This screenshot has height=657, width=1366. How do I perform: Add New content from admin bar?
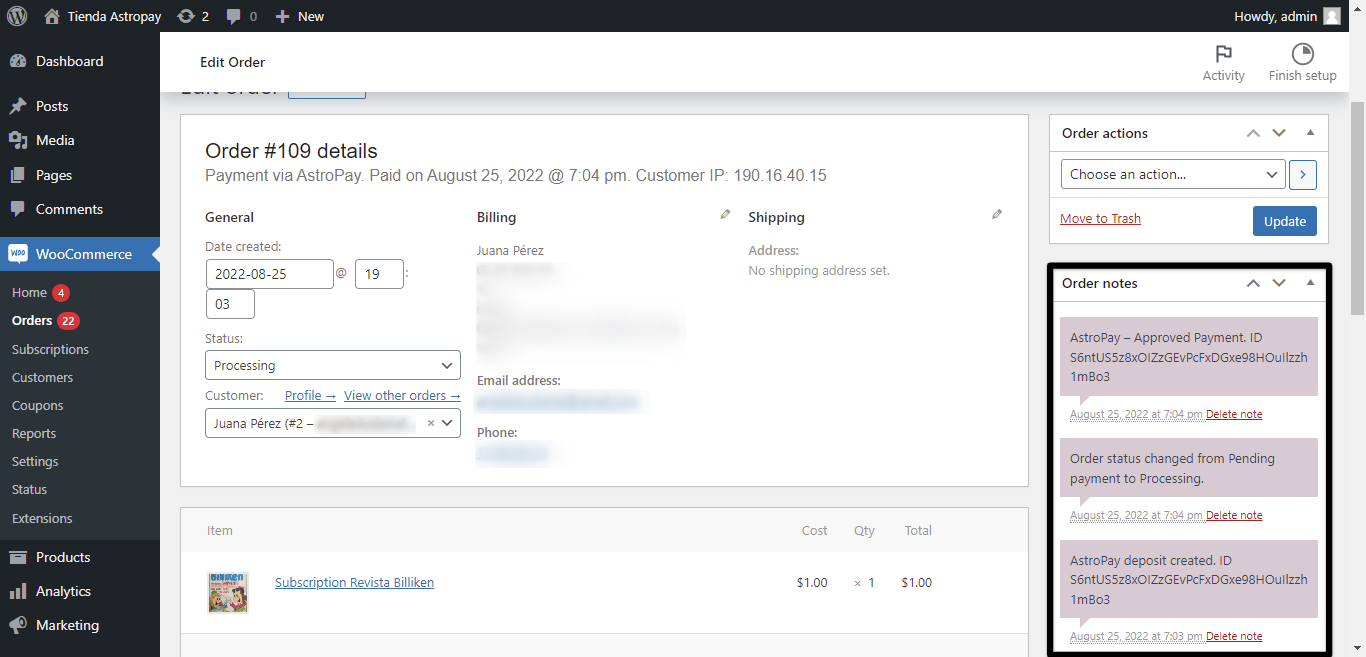(299, 16)
